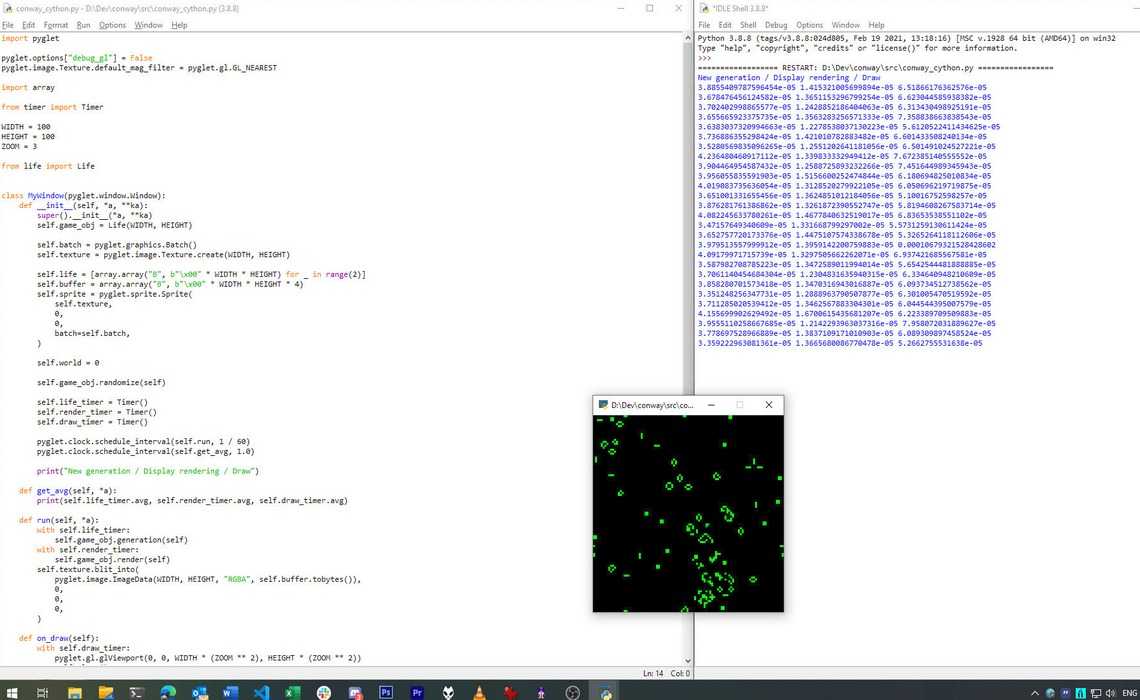Open the Format menu in the editor window

(x=56, y=25)
